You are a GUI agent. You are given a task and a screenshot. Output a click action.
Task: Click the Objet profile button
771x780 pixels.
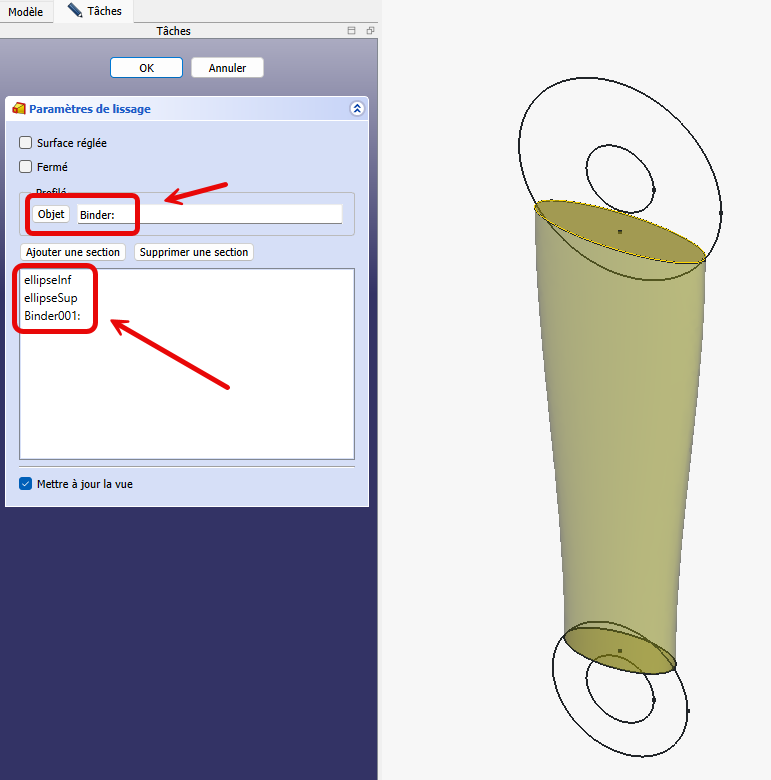point(51,214)
